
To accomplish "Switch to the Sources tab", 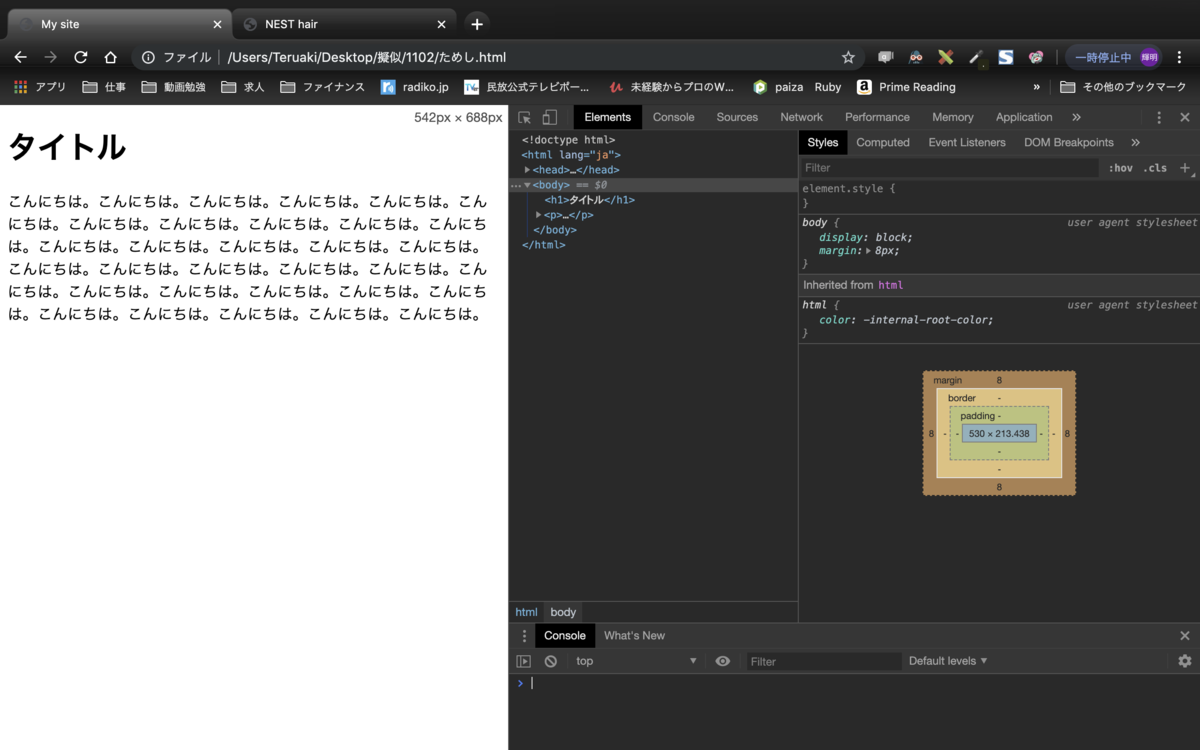I will coord(737,117).
